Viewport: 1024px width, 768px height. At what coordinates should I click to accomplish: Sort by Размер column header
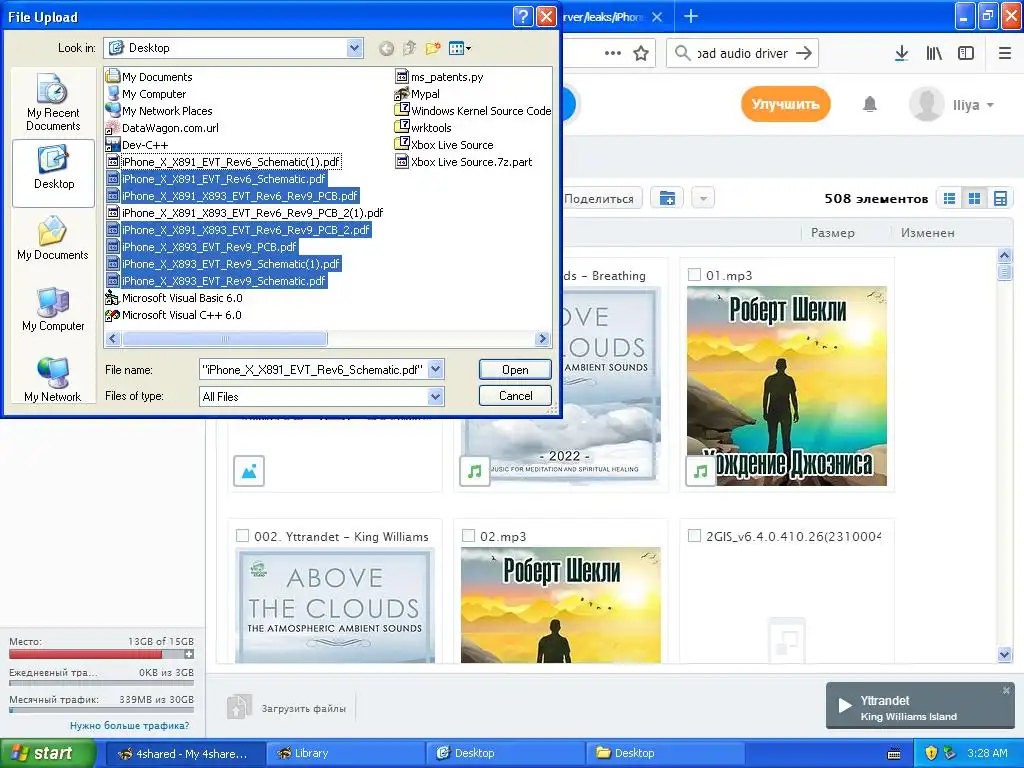832,232
